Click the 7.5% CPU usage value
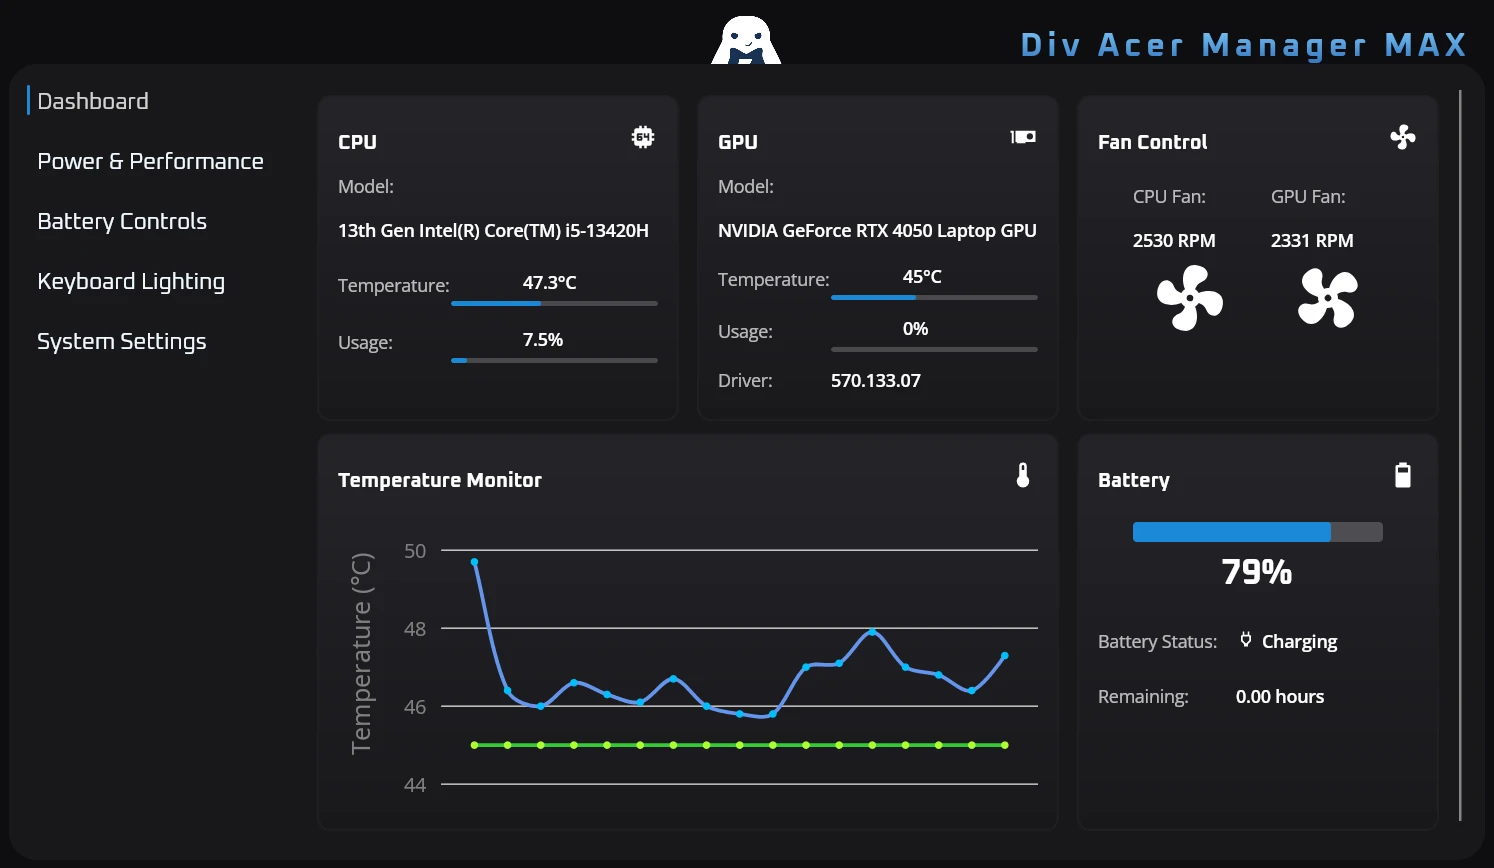The width and height of the screenshot is (1494, 868). (x=543, y=340)
